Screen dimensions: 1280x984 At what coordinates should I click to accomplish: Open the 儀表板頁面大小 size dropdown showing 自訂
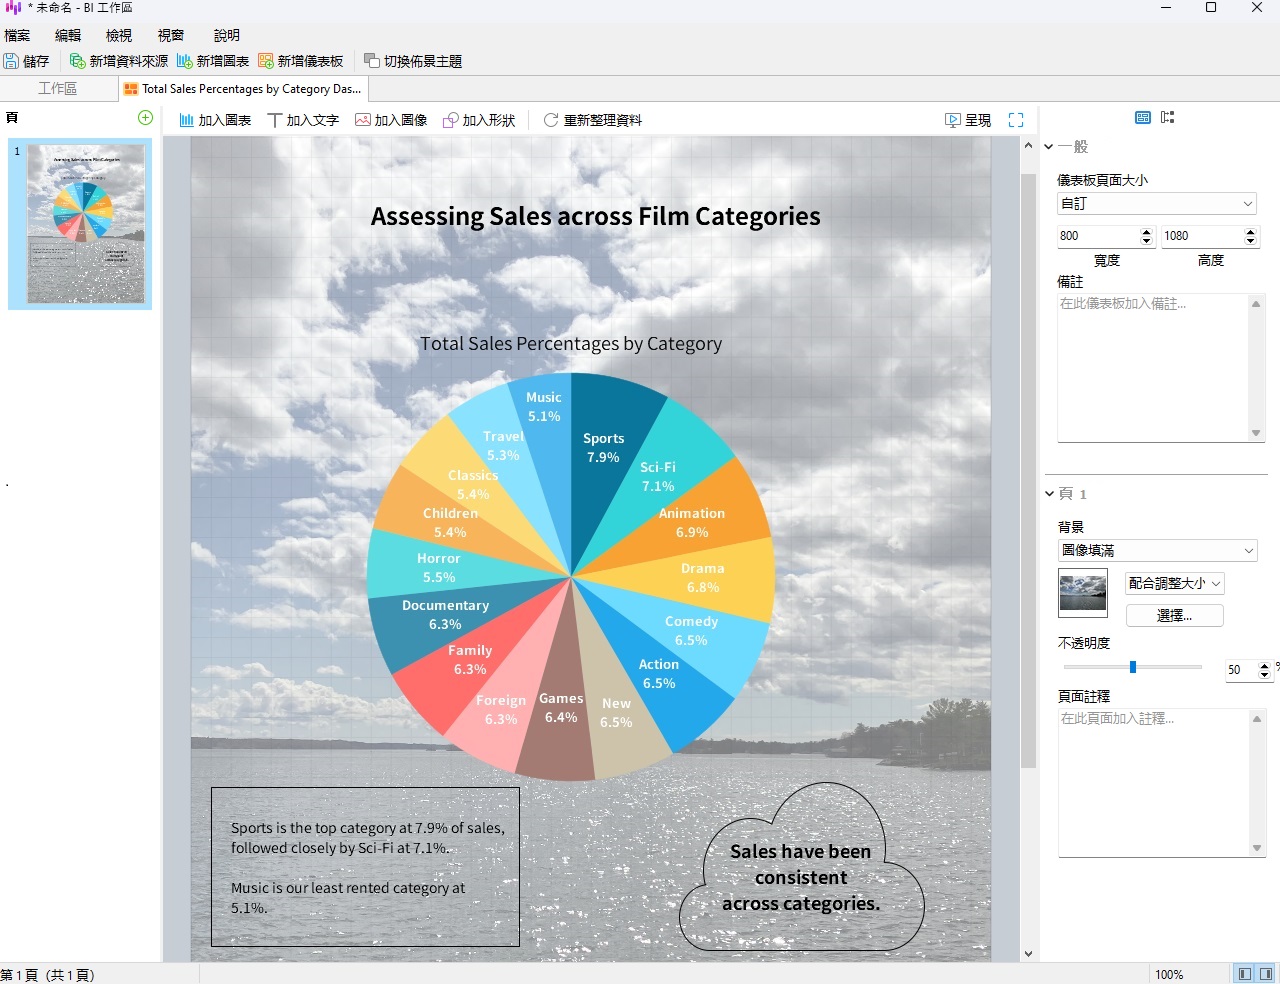pyautogui.click(x=1156, y=203)
